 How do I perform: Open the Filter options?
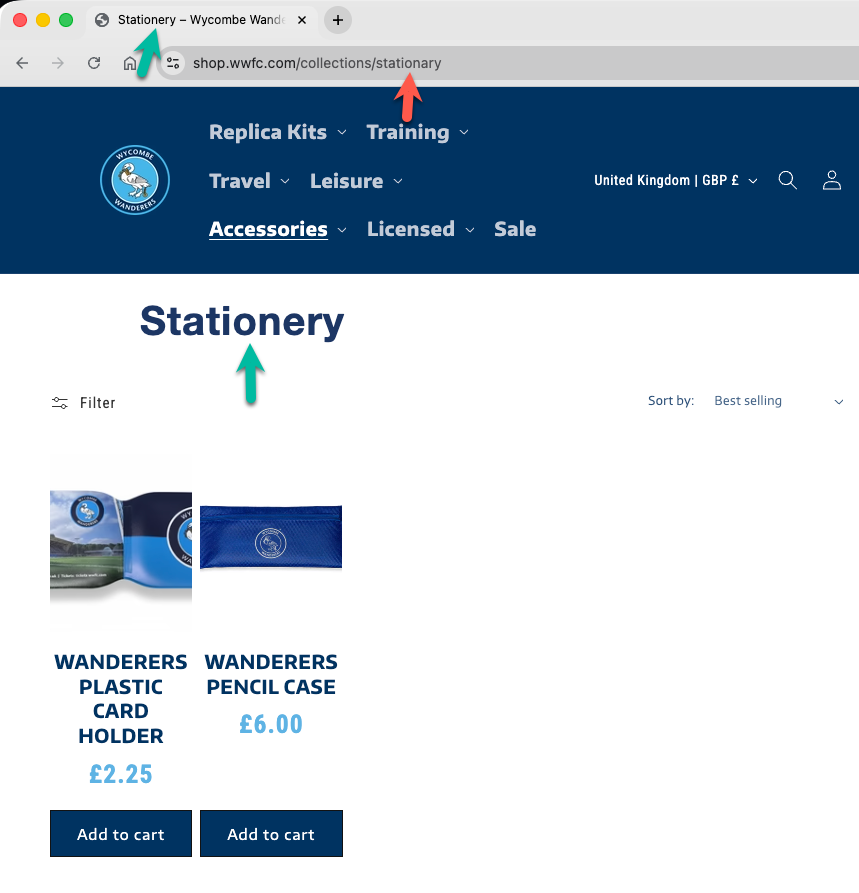pos(84,403)
